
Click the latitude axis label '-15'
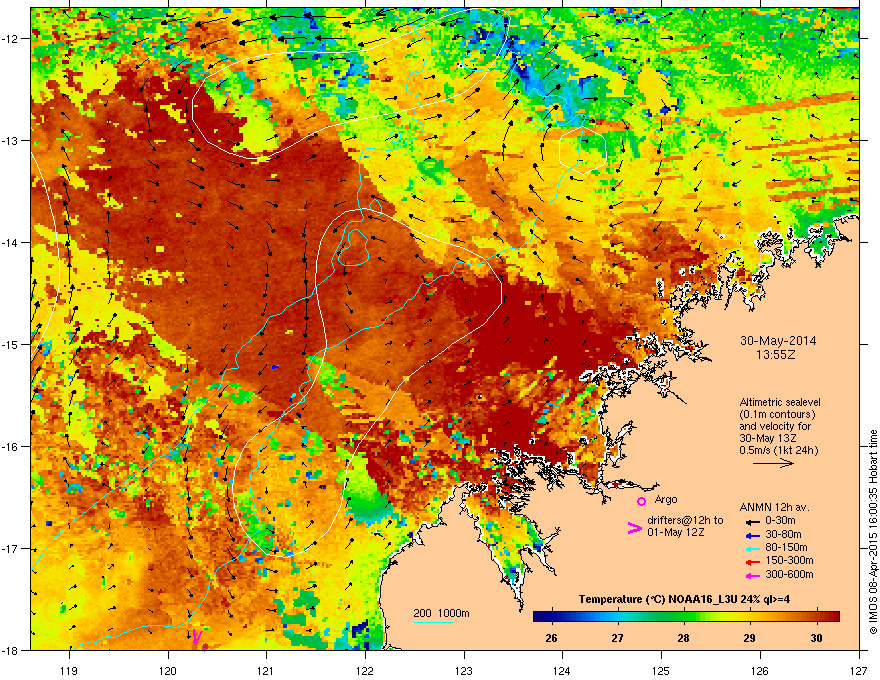point(10,344)
